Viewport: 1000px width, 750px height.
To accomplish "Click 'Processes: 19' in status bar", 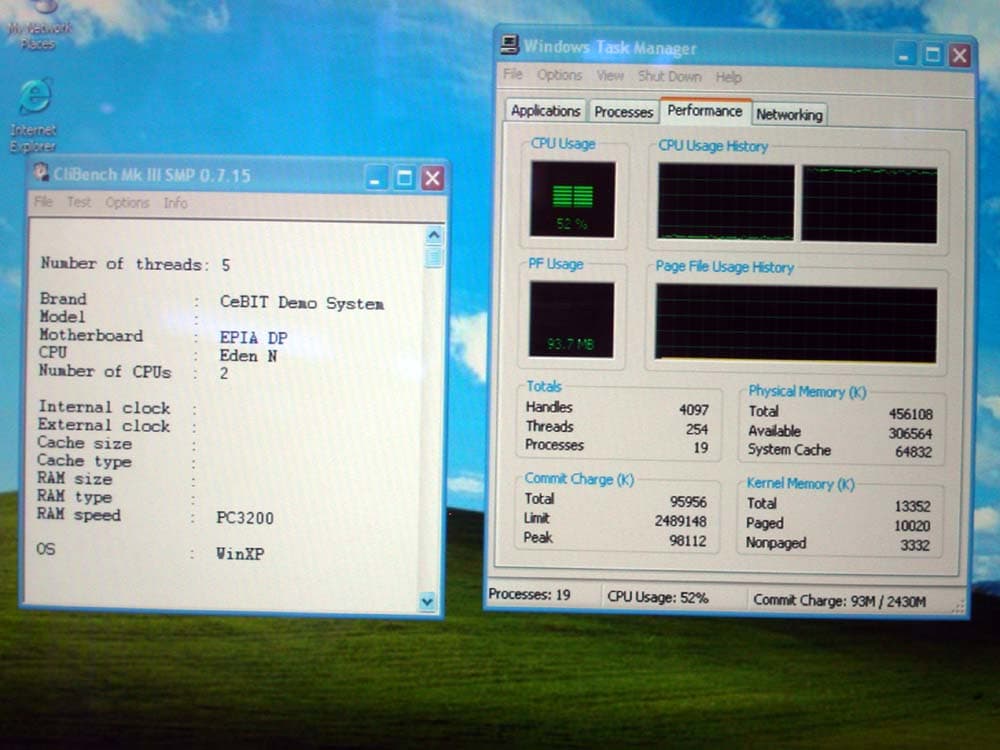I will pyautogui.click(x=529, y=594).
